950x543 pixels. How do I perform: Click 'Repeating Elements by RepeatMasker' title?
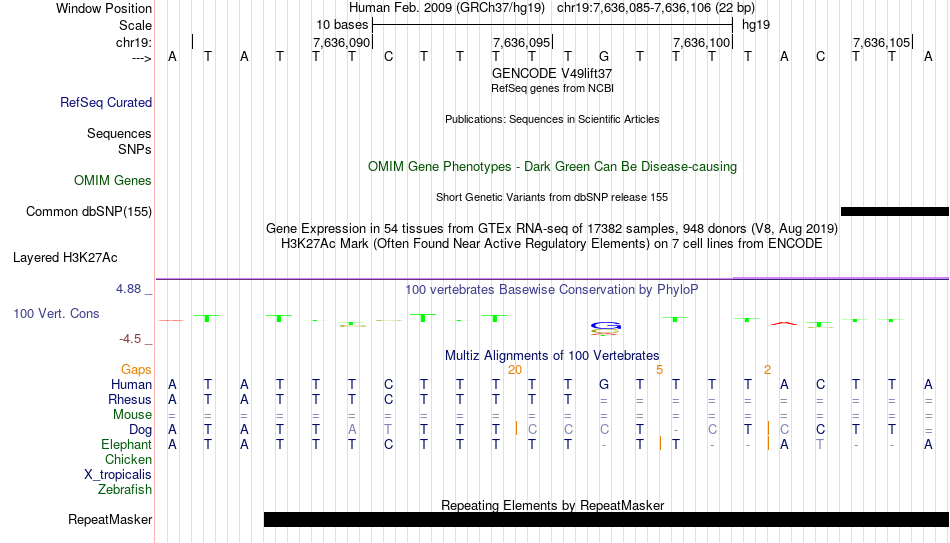tap(552, 505)
